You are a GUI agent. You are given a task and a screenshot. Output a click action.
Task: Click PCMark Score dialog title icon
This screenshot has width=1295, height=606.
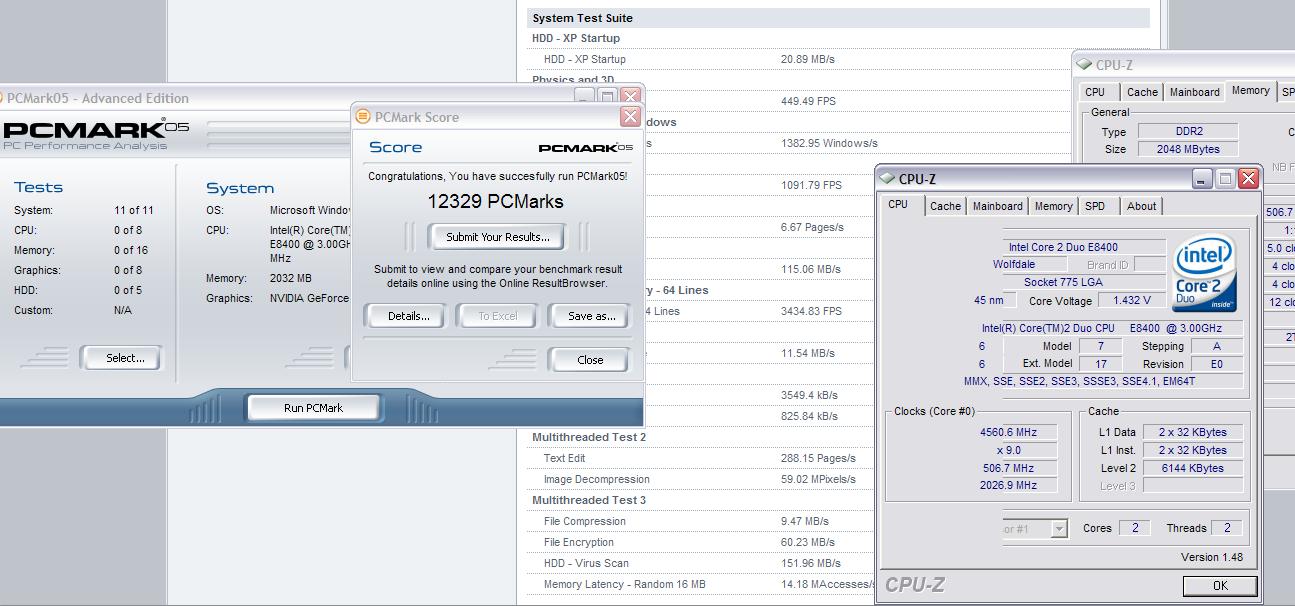click(363, 117)
